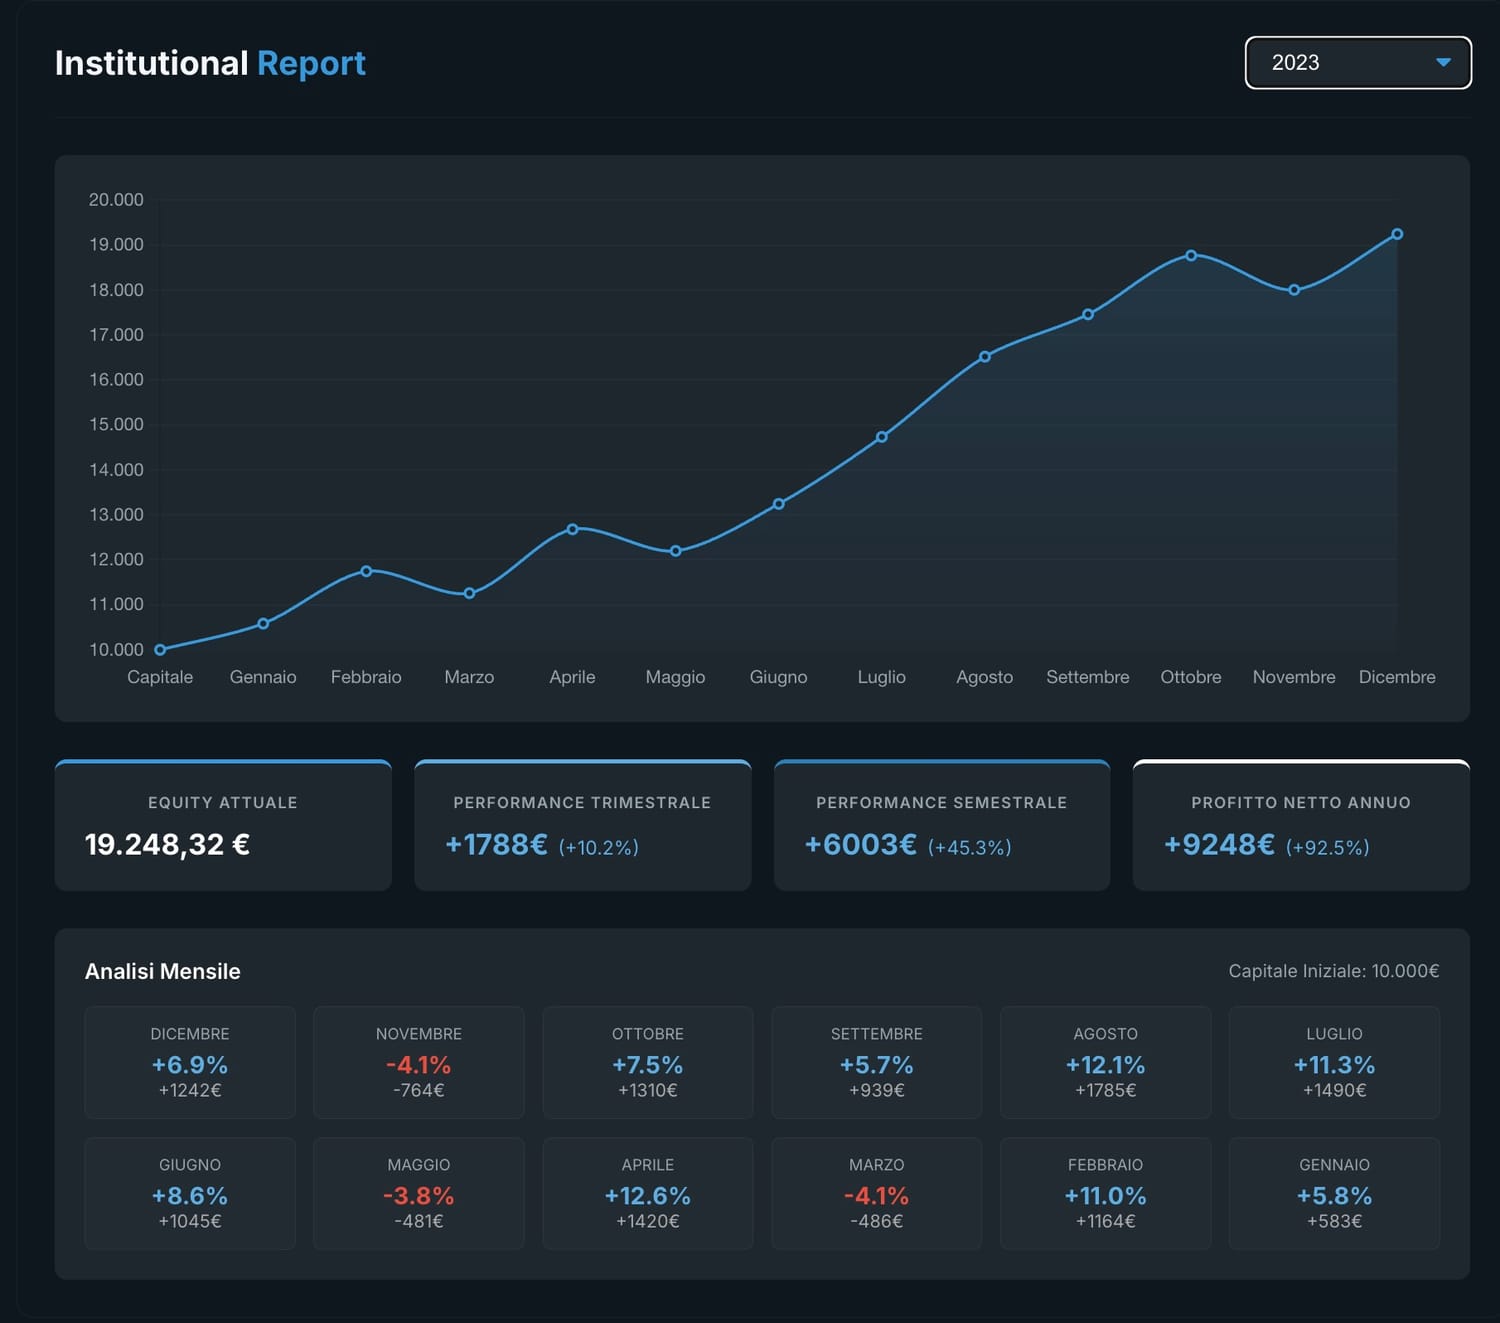Click the Performance Trimestrale card
Screen dimensions: 1500x1323
[582, 824]
